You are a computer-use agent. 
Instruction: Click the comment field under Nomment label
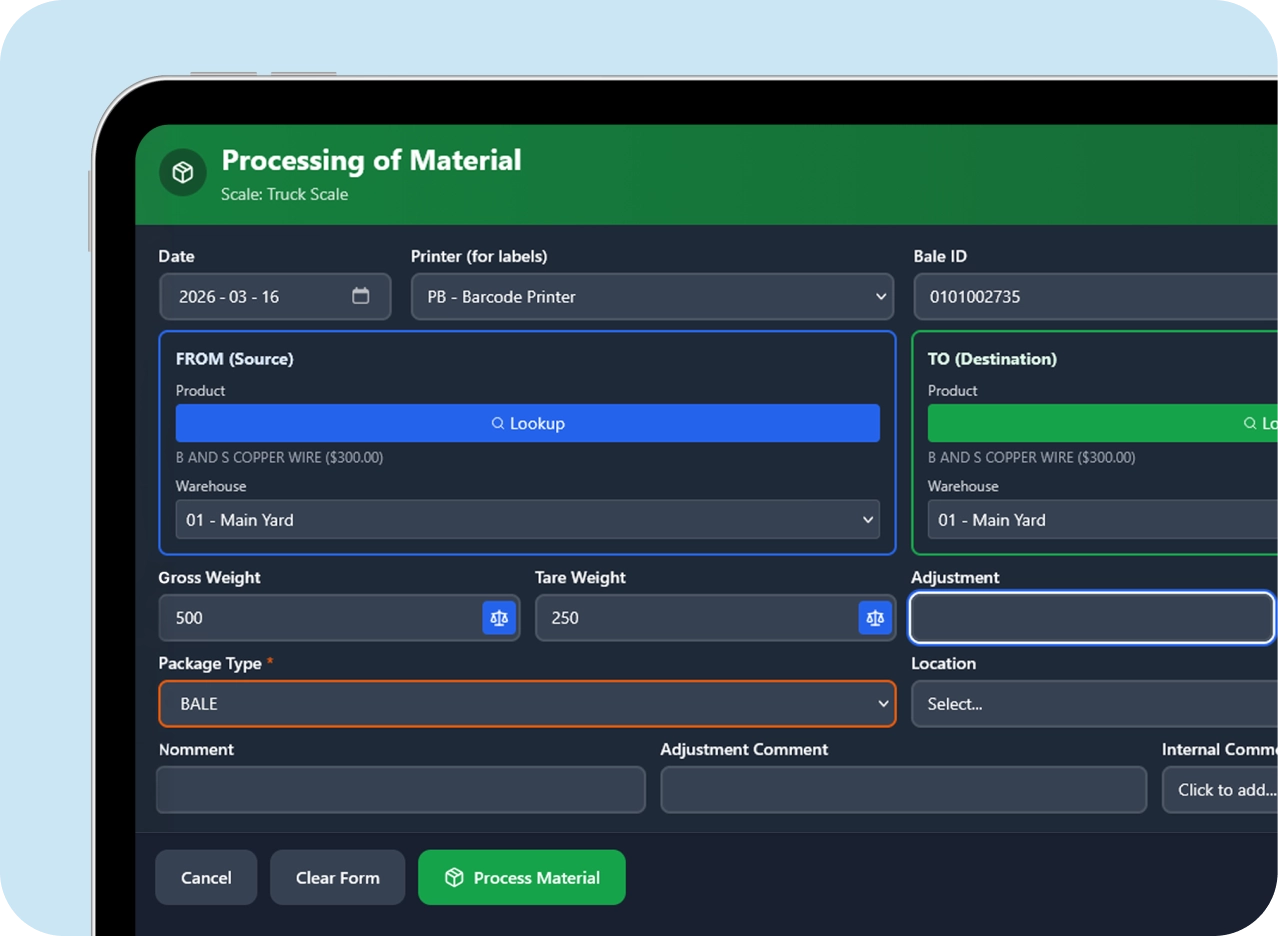point(401,790)
